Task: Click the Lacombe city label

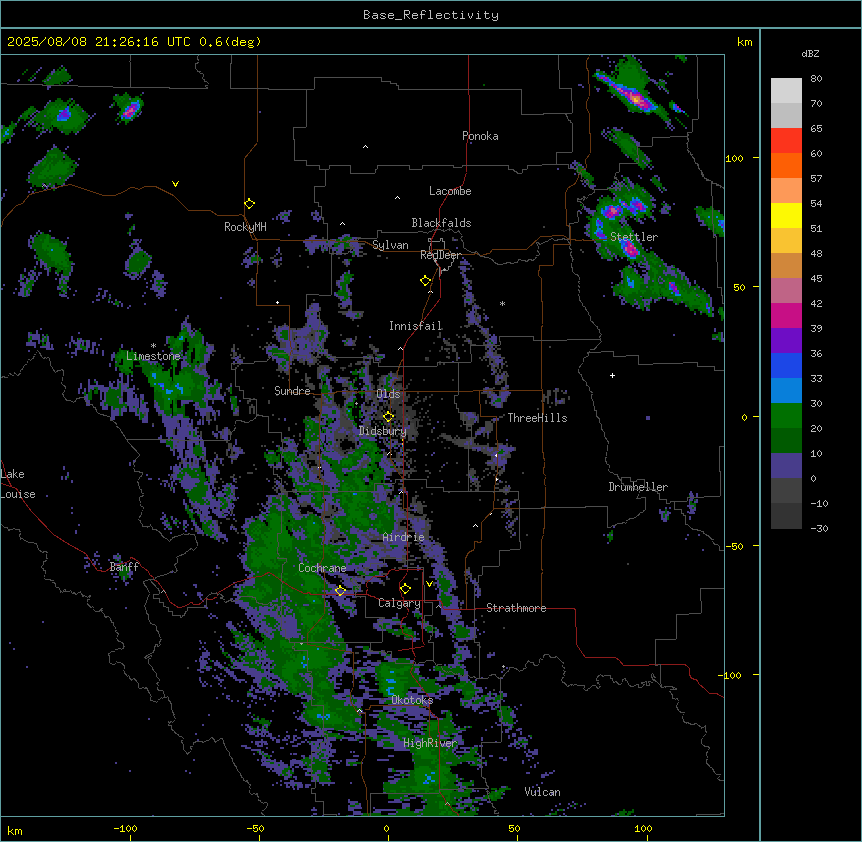Action: (x=450, y=191)
